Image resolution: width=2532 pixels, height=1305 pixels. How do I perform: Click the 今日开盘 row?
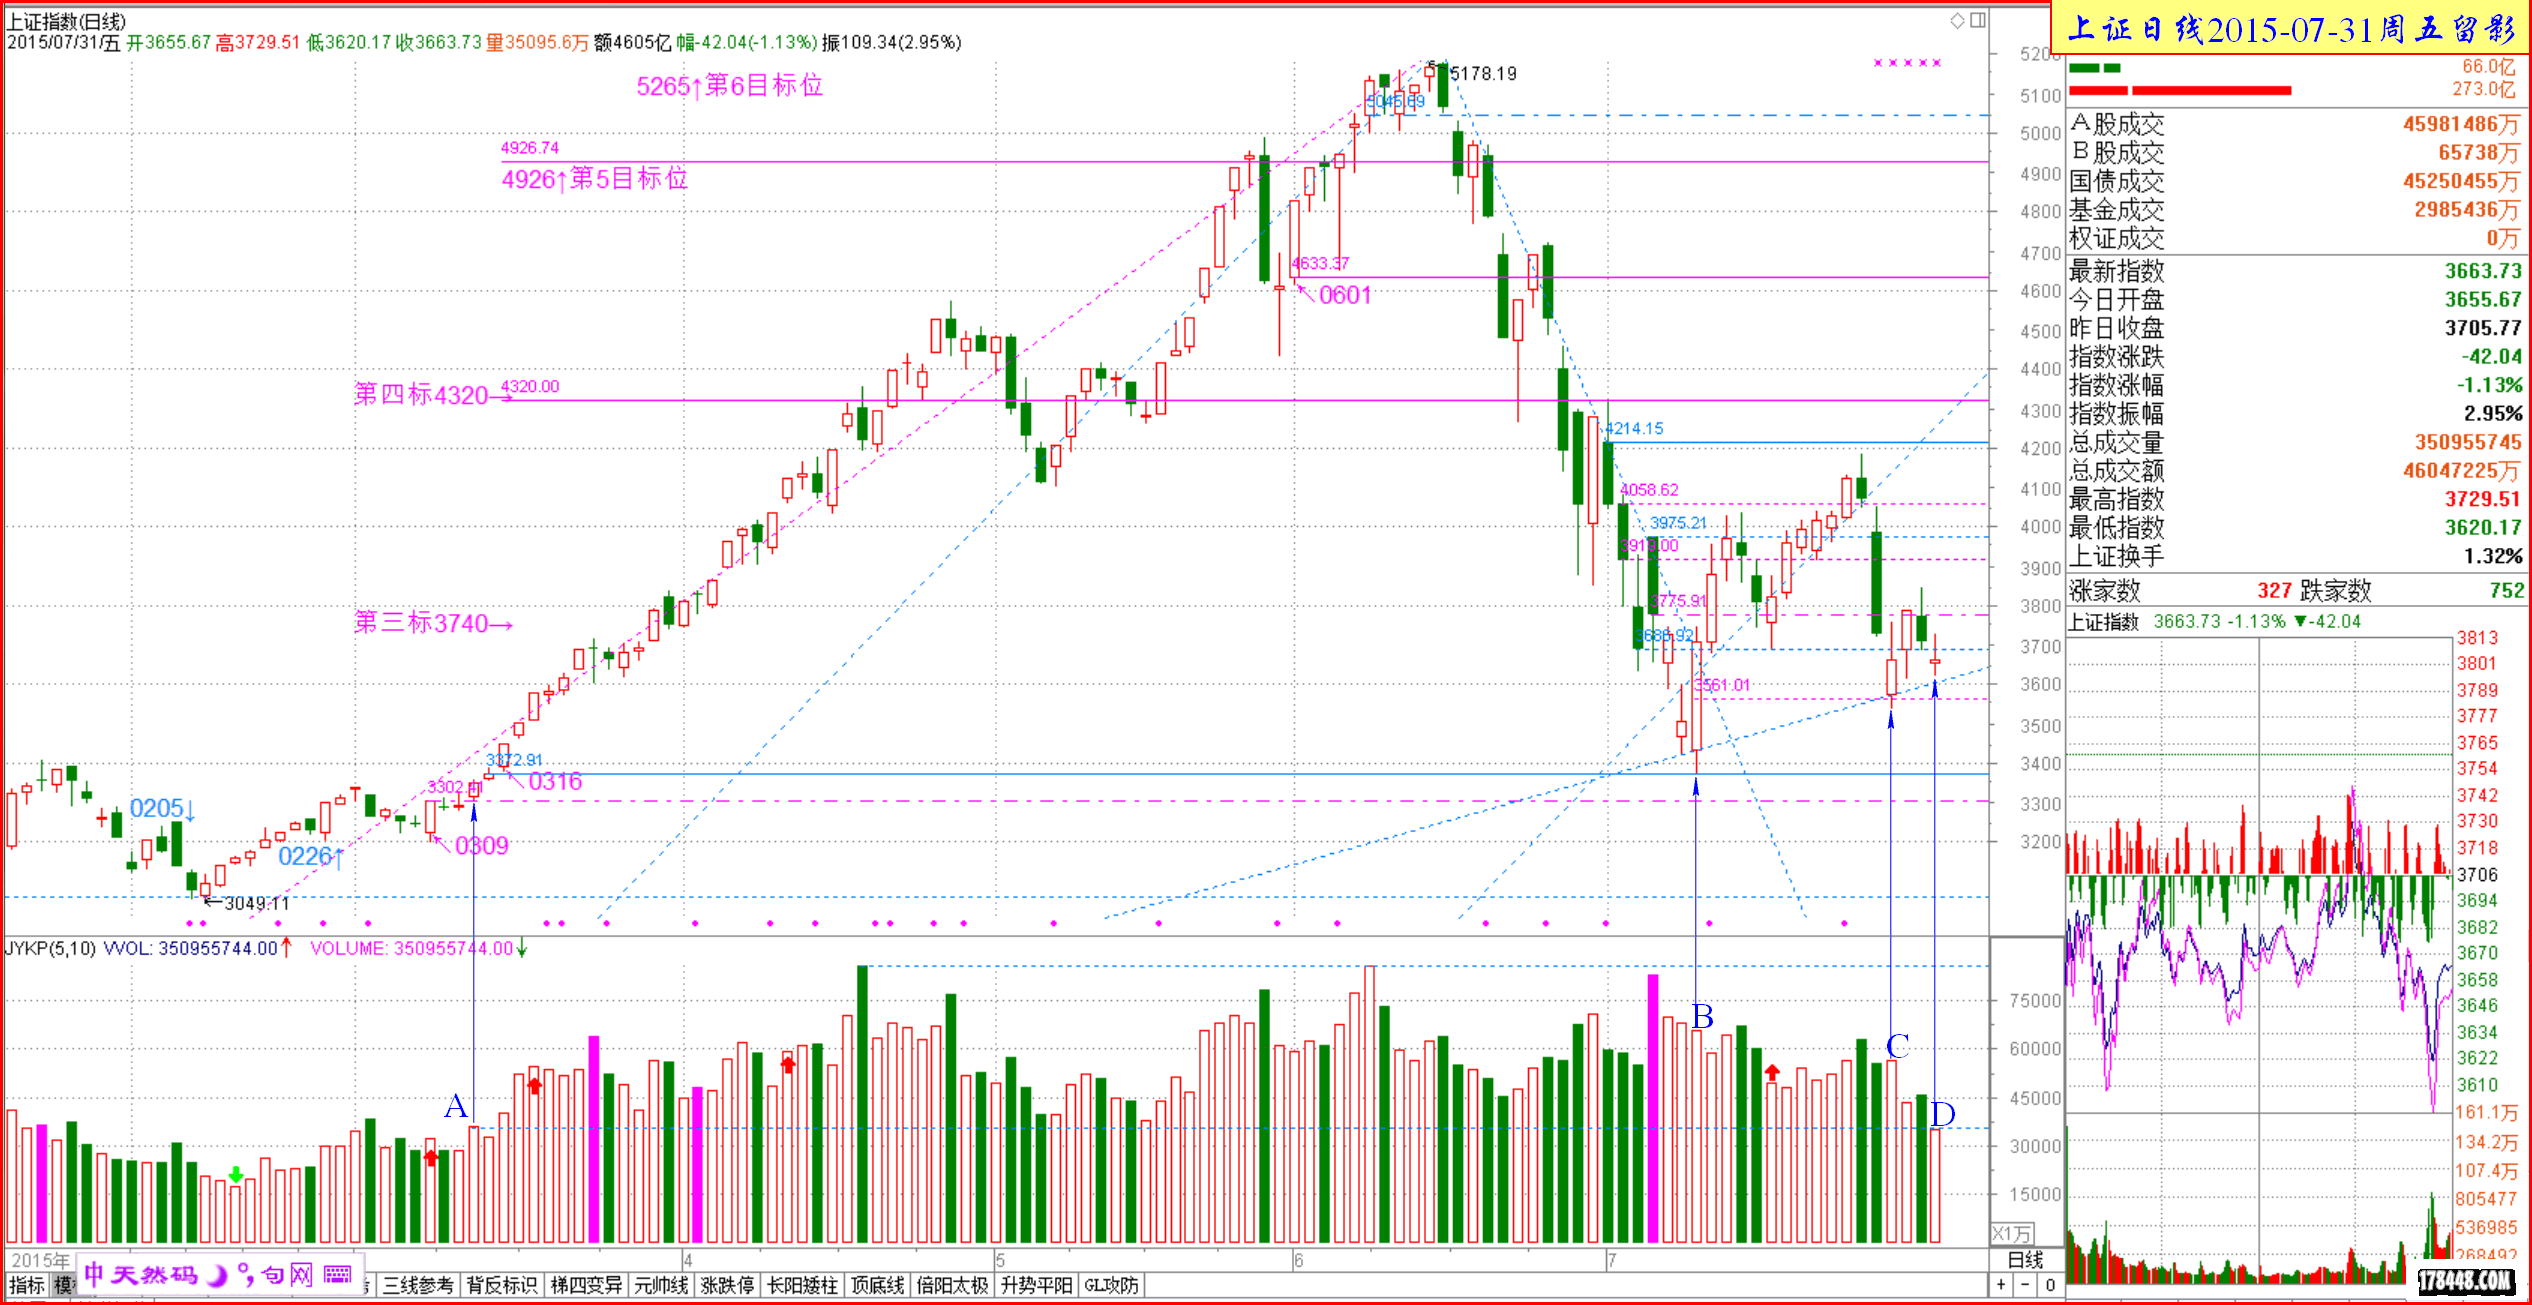pyautogui.click(x=2294, y=299)
